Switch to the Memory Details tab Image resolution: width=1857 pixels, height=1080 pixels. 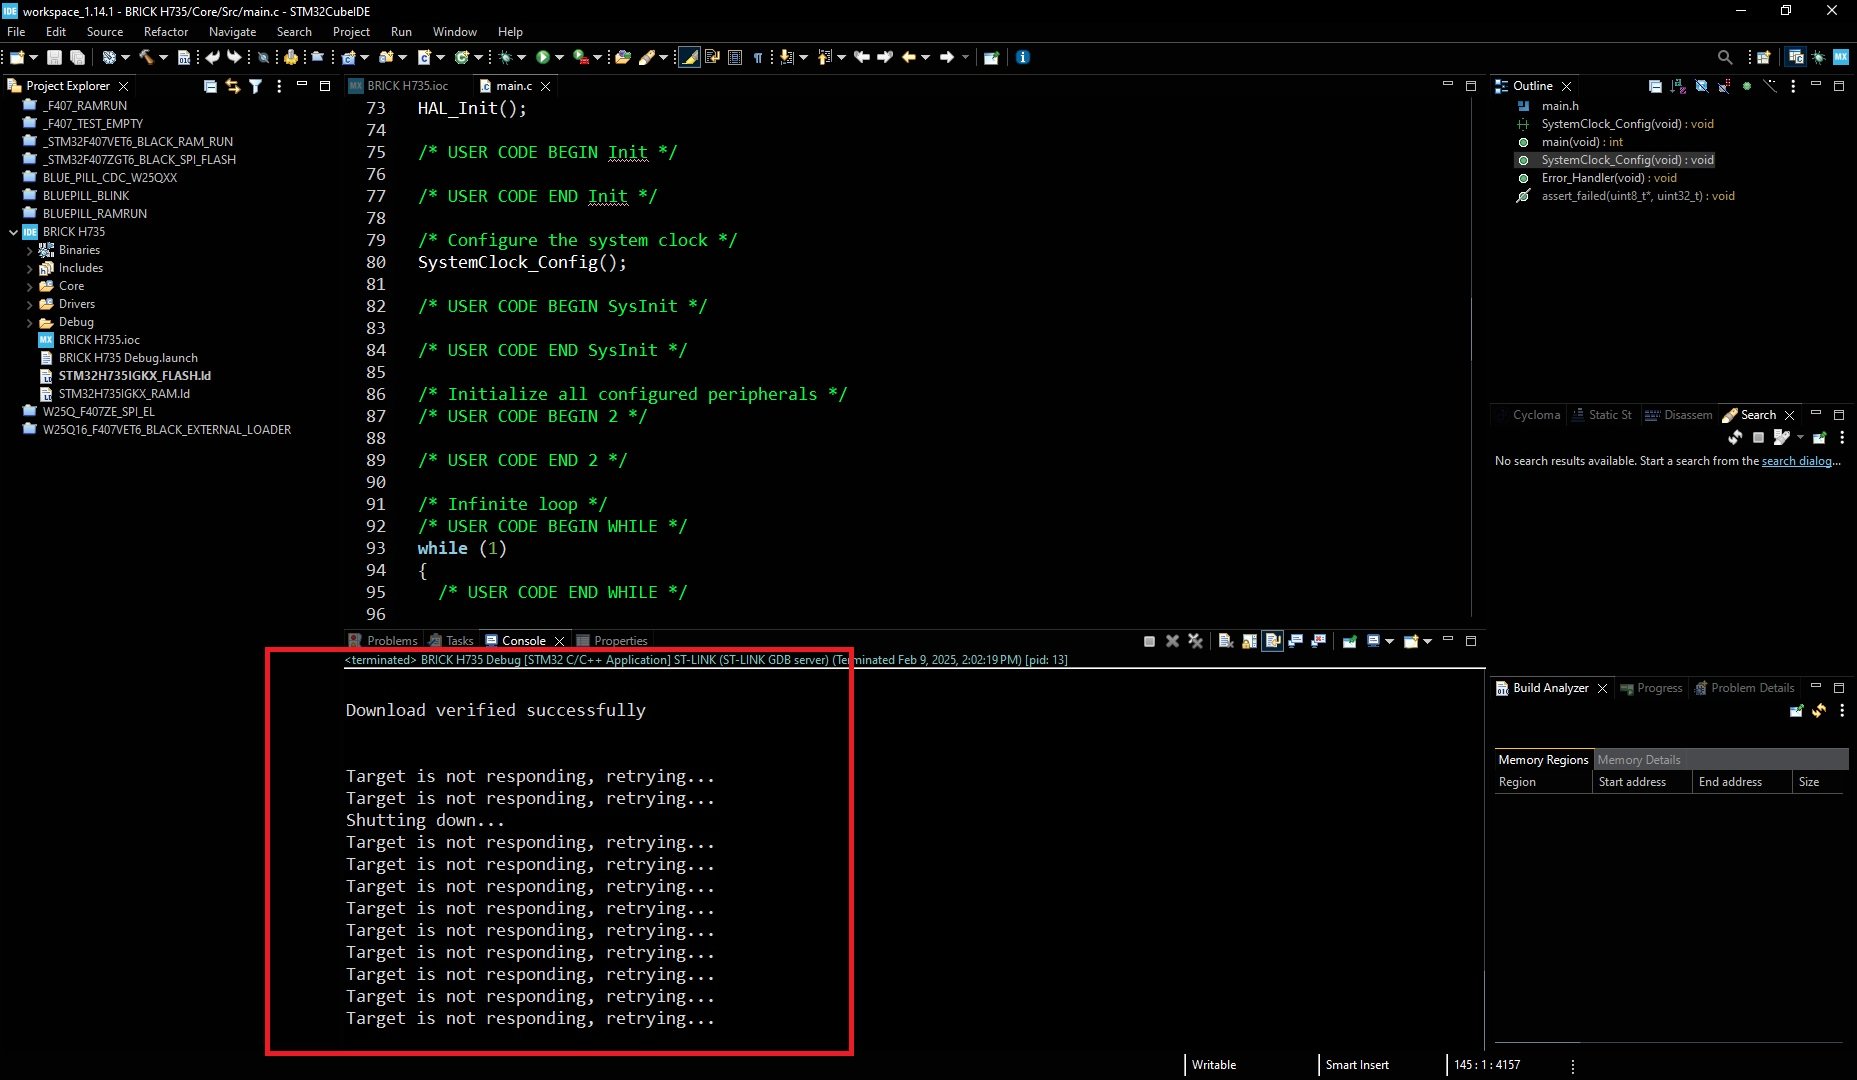coord(1638,760)
